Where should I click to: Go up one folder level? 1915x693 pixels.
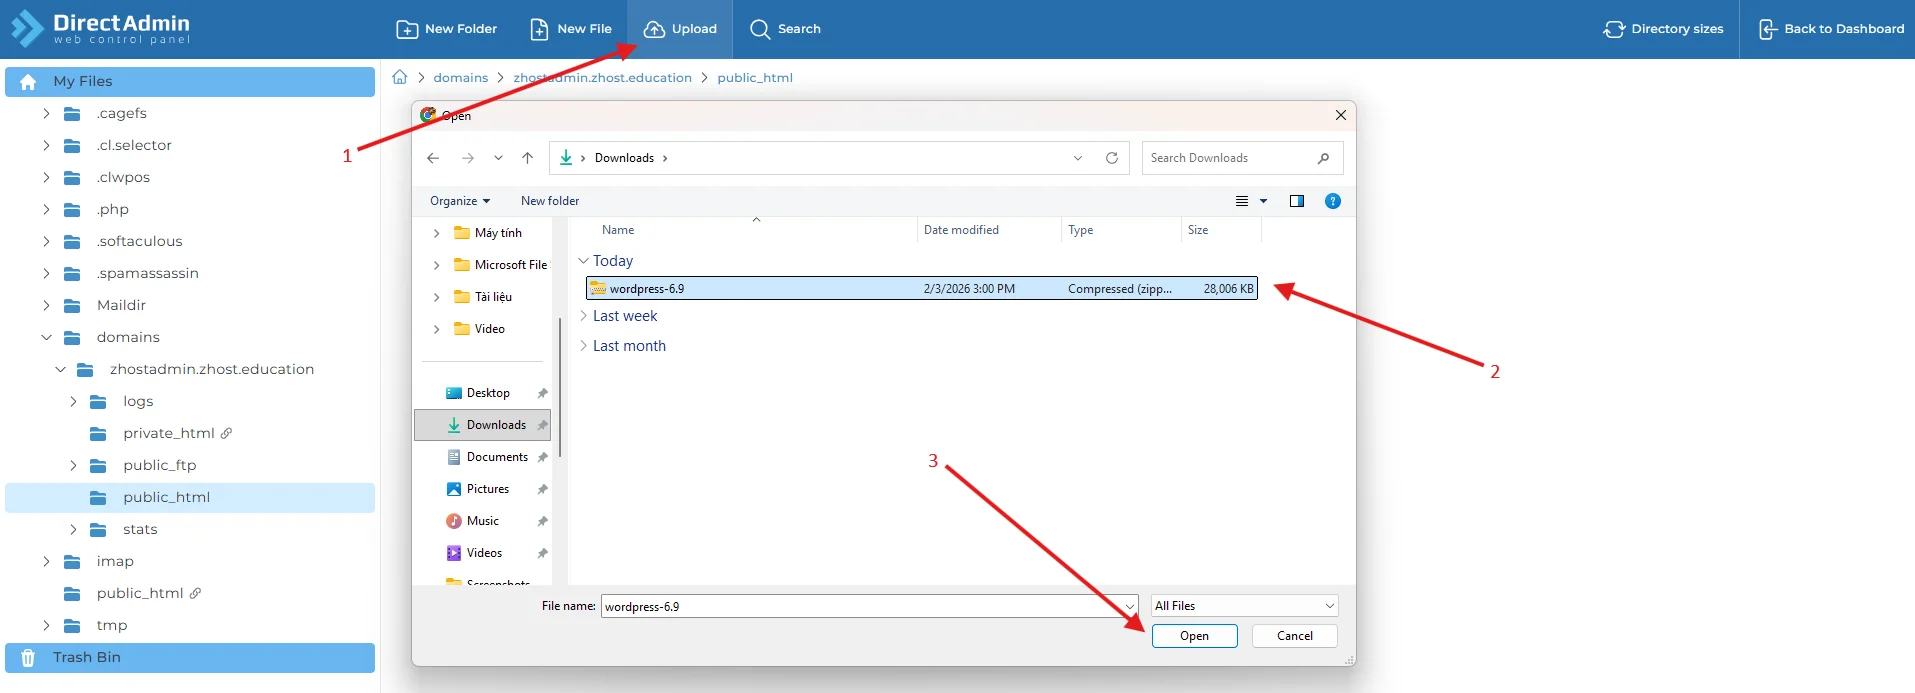pyautogui.click(x=528, y=158)
